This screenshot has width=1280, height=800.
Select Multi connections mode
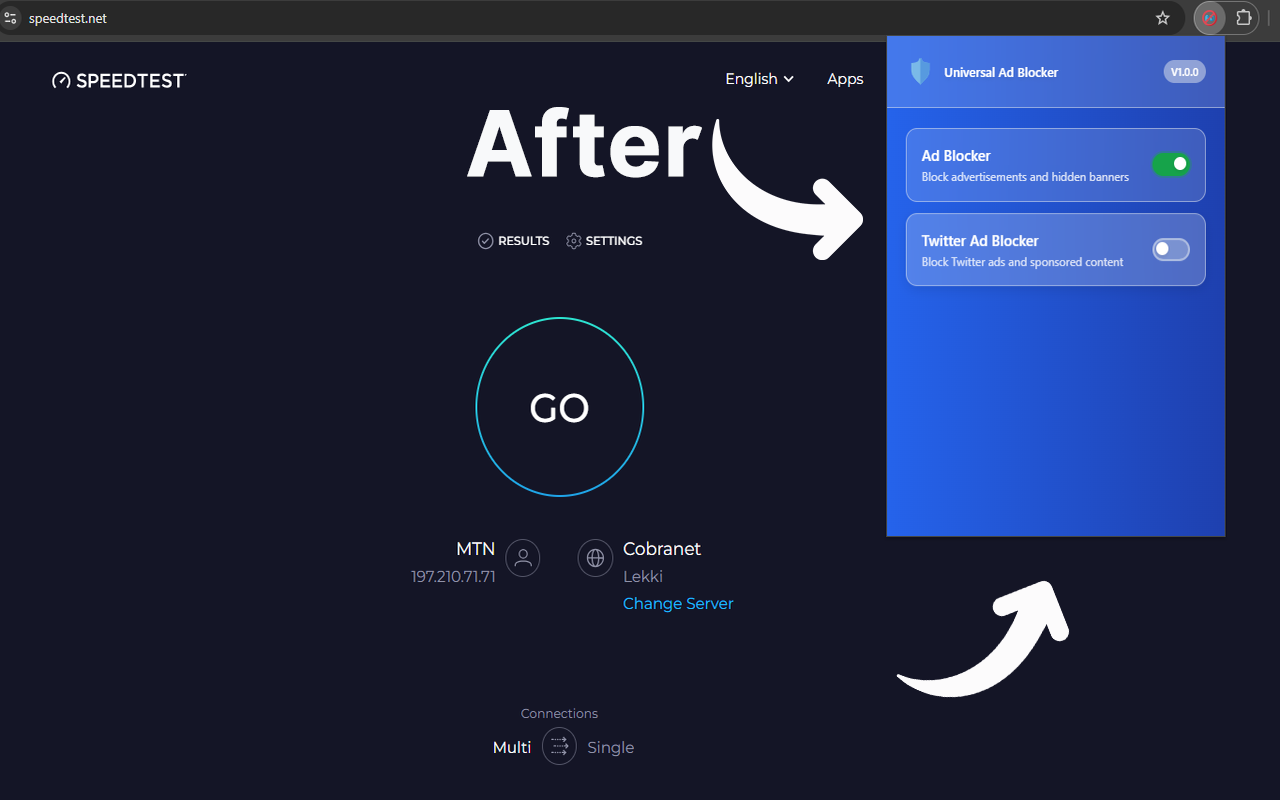coord(512,748)
